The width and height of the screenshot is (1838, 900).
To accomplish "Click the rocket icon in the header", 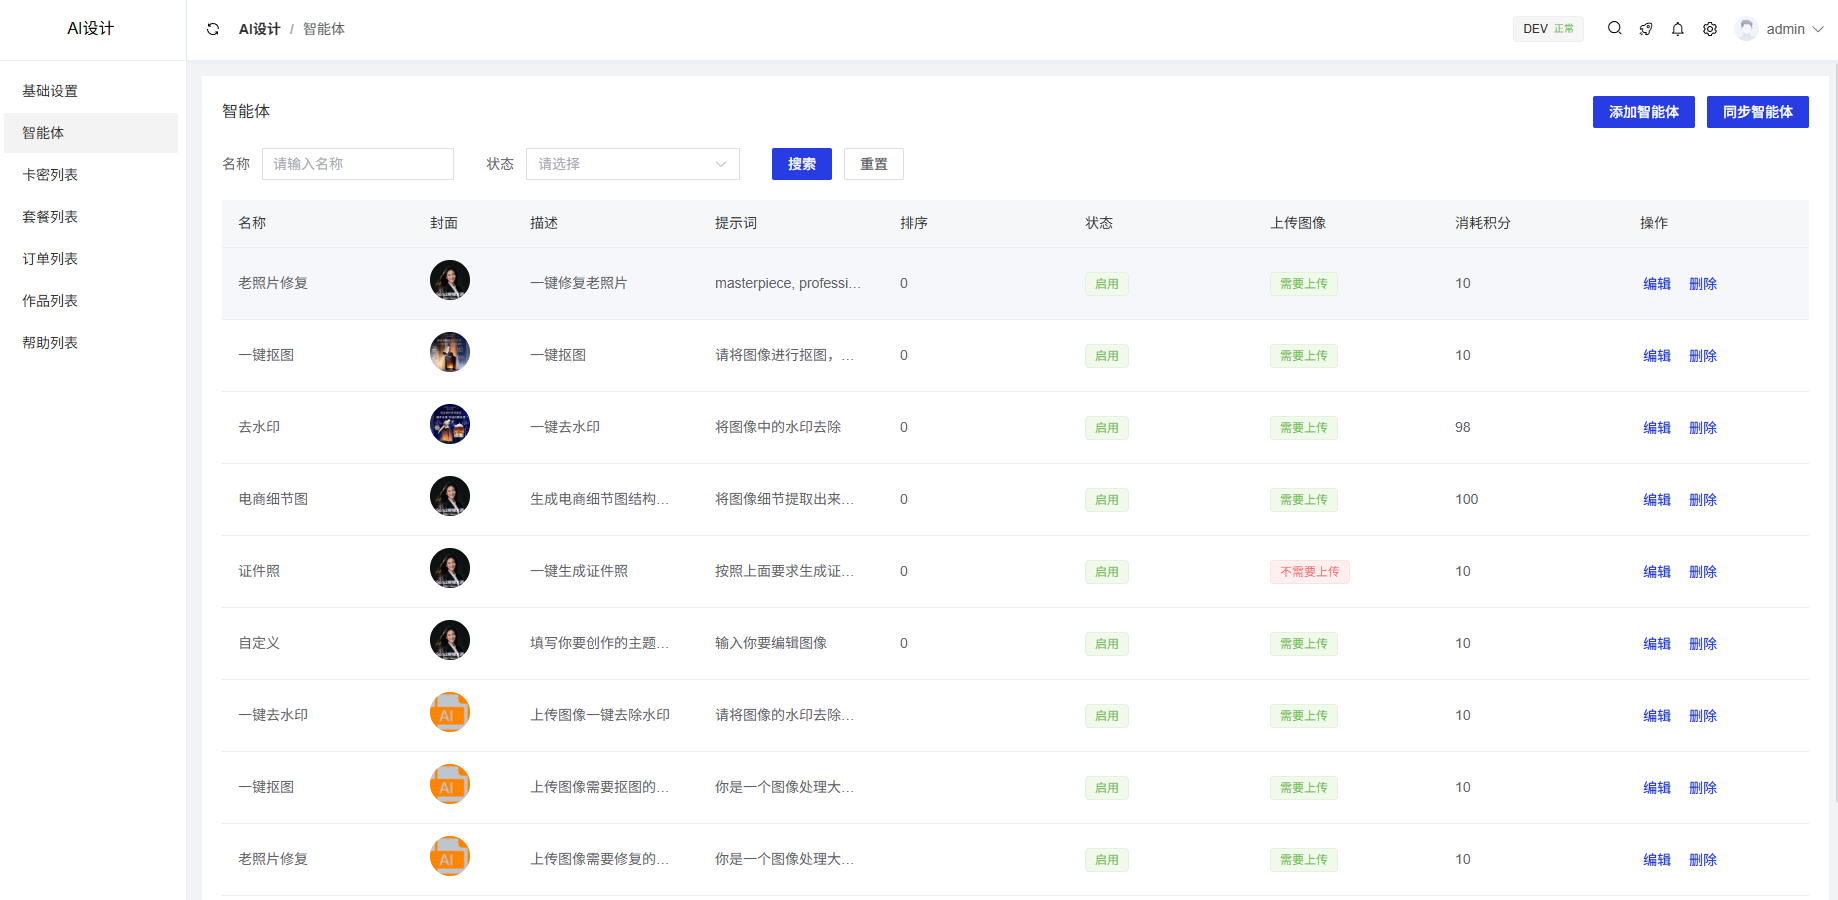I will [1646, 29].
